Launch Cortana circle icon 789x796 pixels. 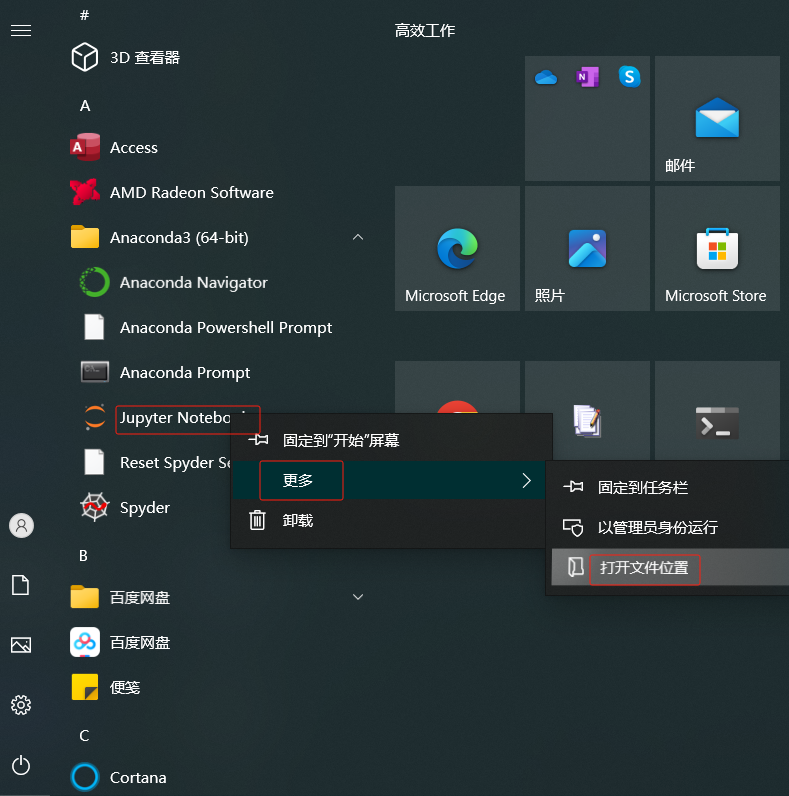pos(85,777)
